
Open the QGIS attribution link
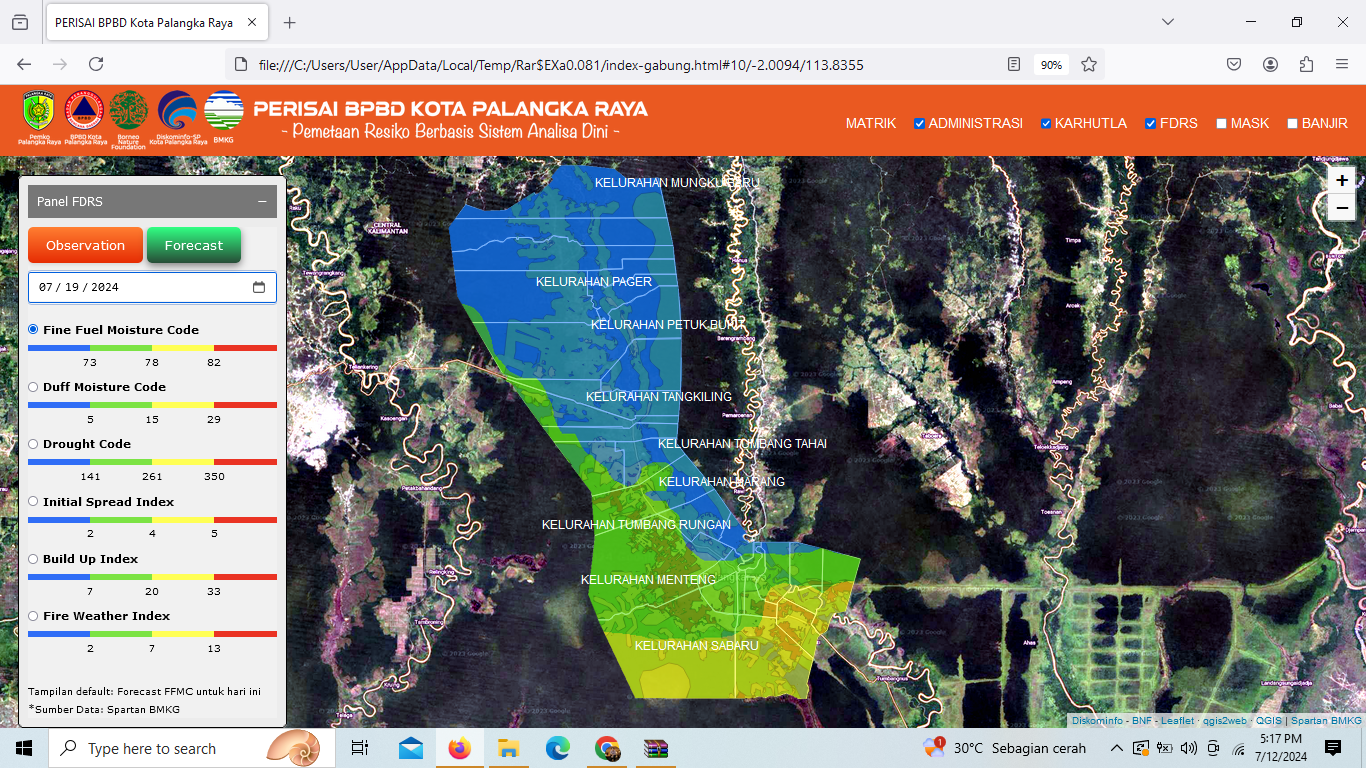point(1268,720)
